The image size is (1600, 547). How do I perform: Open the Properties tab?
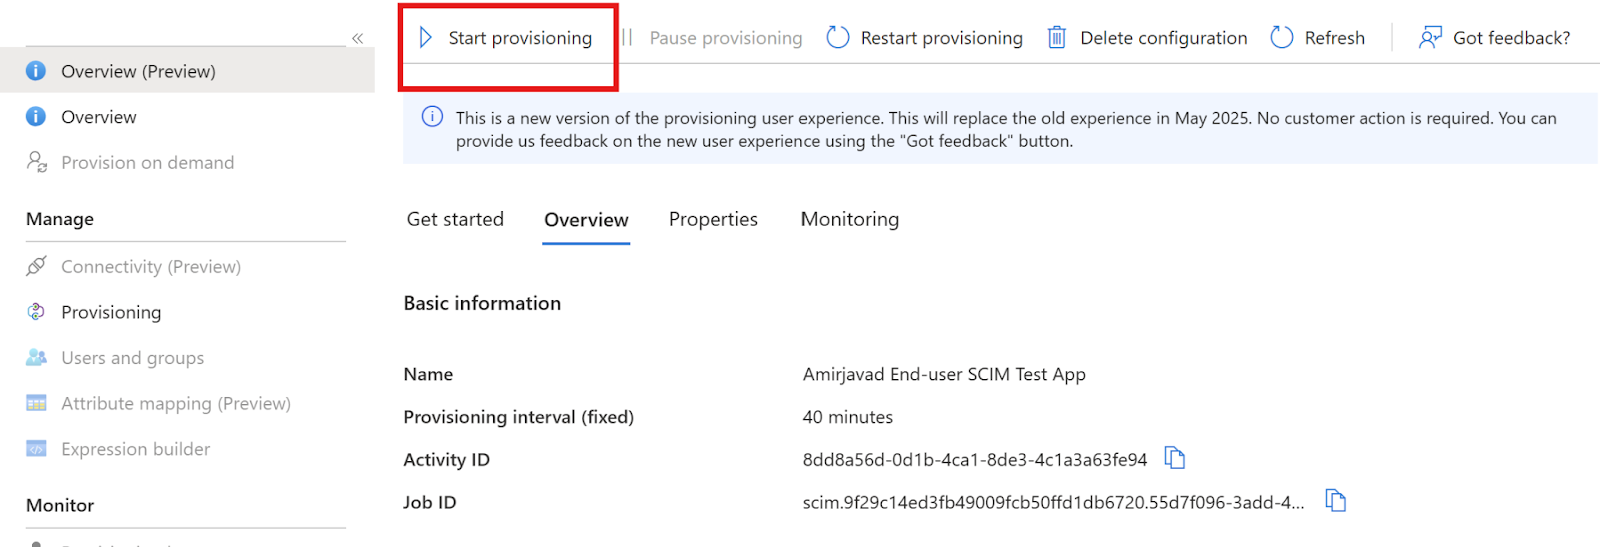click(x=713, y=219)
